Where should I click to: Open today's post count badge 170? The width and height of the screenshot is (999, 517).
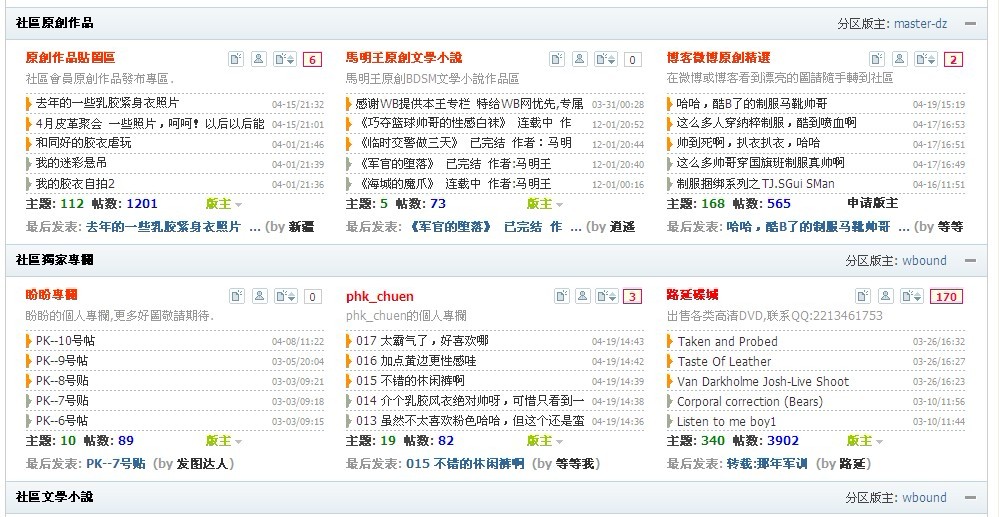coord(946,296)
